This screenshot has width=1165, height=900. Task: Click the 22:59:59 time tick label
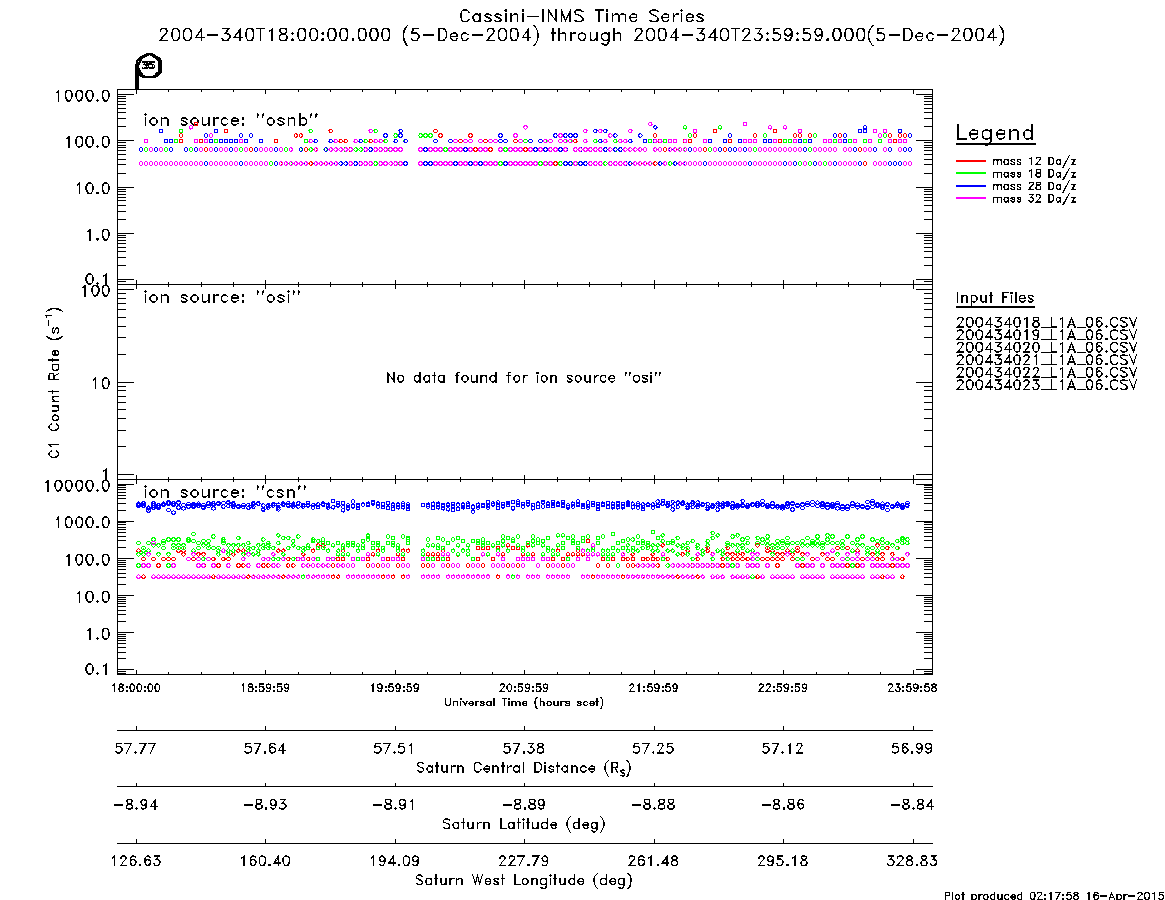[x=782, y=688]
